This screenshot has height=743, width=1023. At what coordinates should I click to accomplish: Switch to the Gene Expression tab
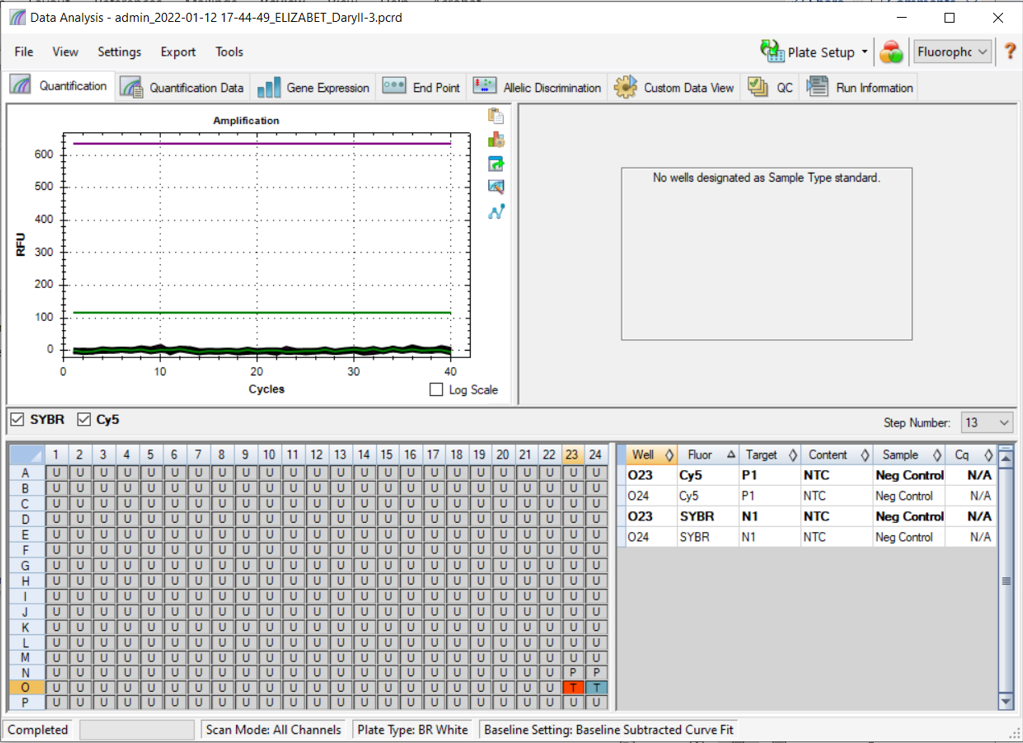coord(314,88)
